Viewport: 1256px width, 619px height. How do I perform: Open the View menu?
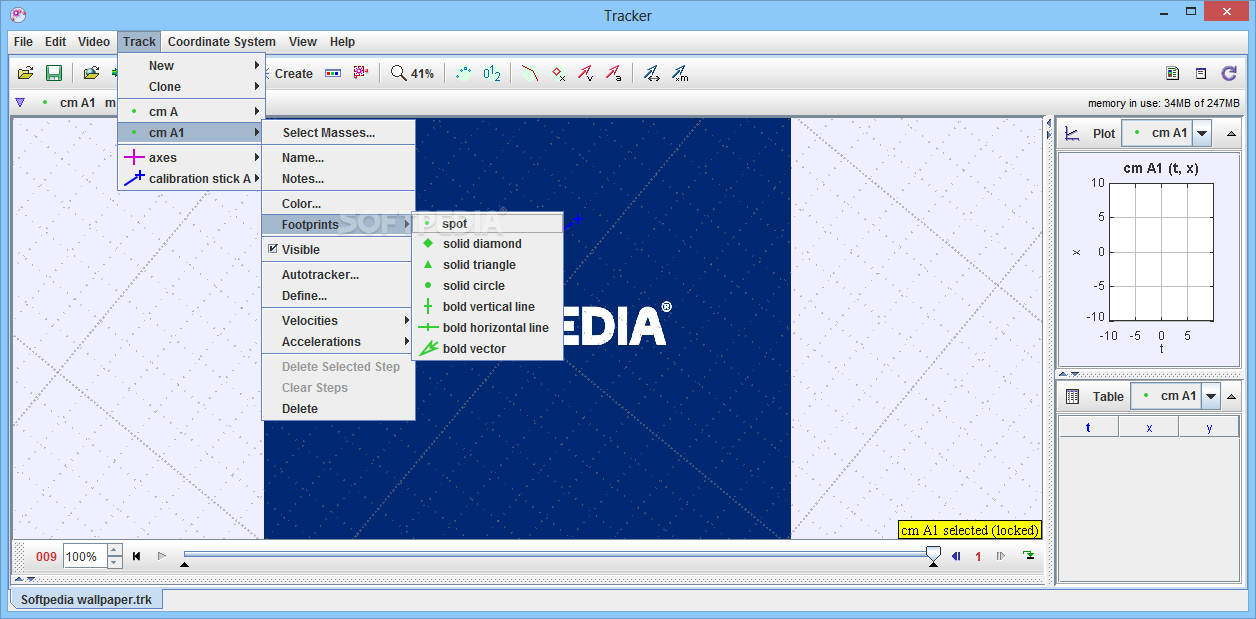(303, 42)
